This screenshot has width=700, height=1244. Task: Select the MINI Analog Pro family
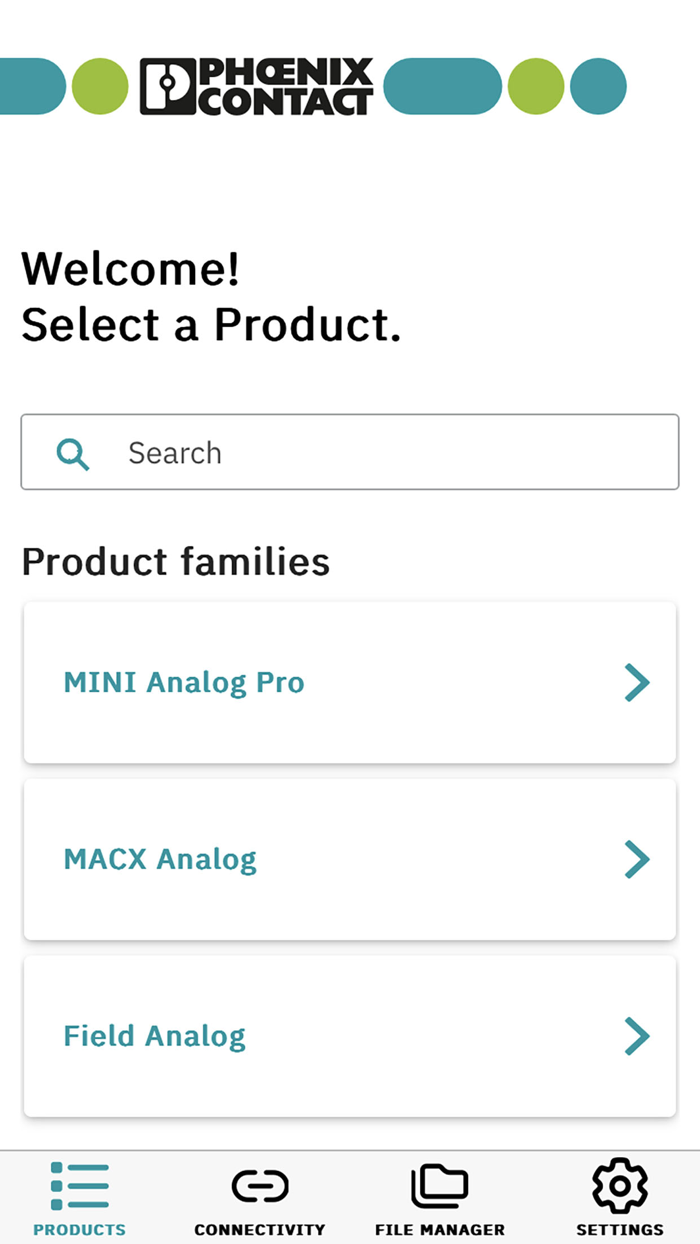(184, 683)
